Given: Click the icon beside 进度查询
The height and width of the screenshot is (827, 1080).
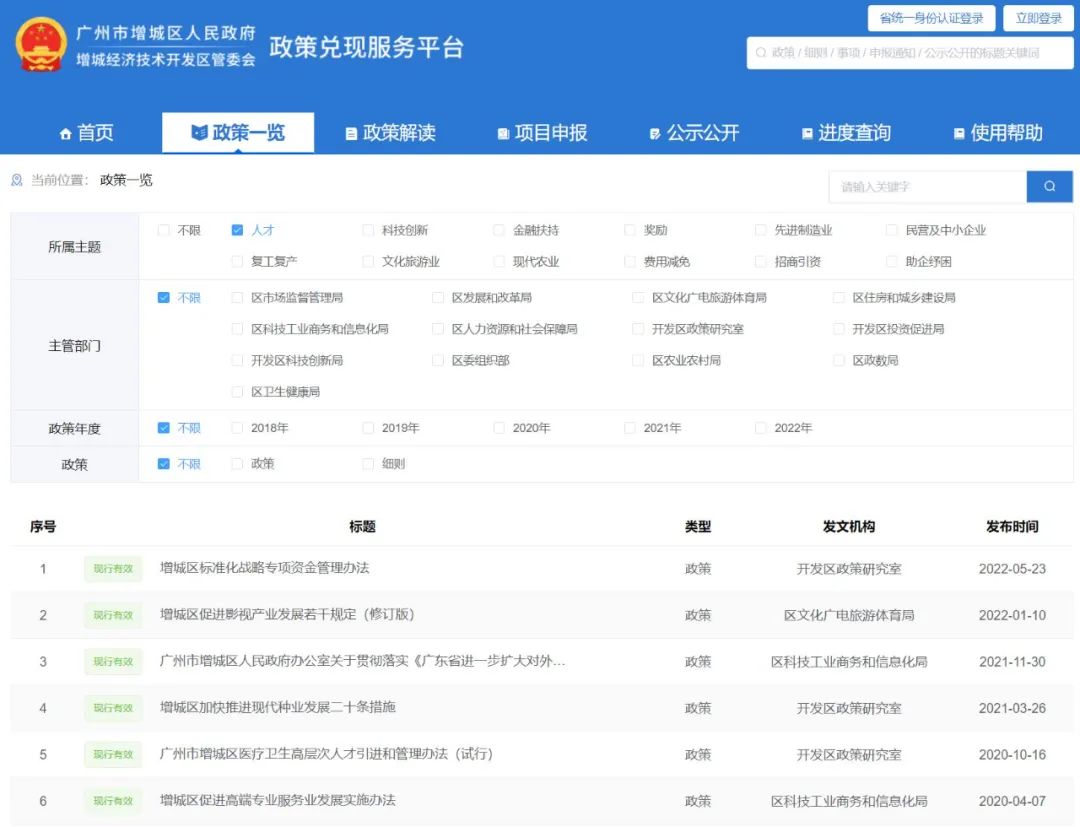Looking at the screenshot, I should 807,134.
